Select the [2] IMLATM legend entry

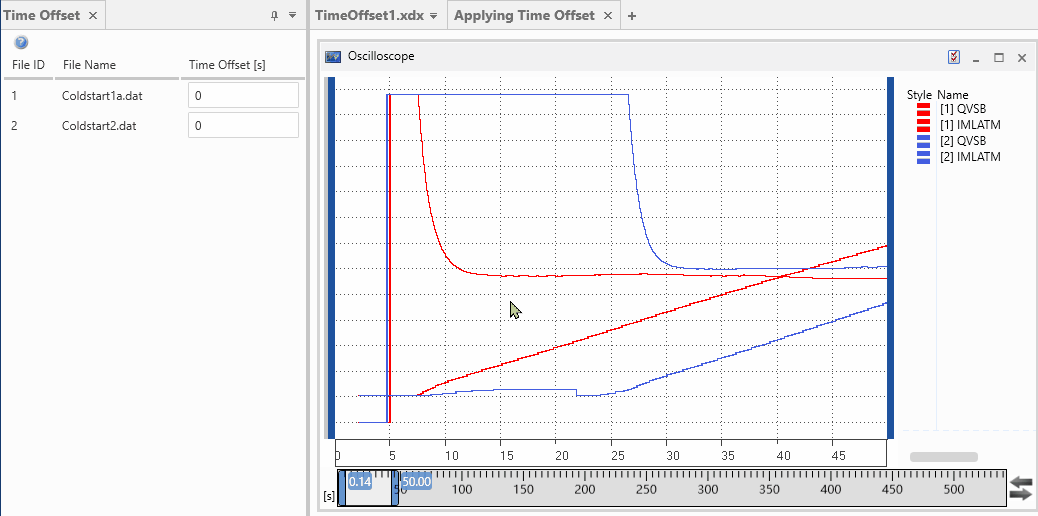[x=970, y=157]
